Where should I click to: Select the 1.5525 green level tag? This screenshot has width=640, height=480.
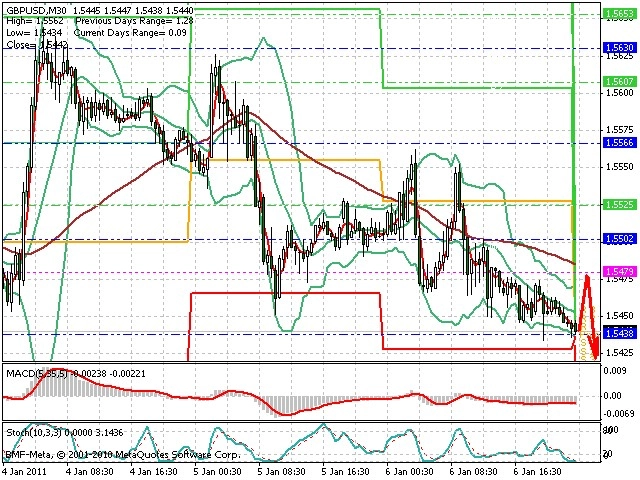click(619, 204)
